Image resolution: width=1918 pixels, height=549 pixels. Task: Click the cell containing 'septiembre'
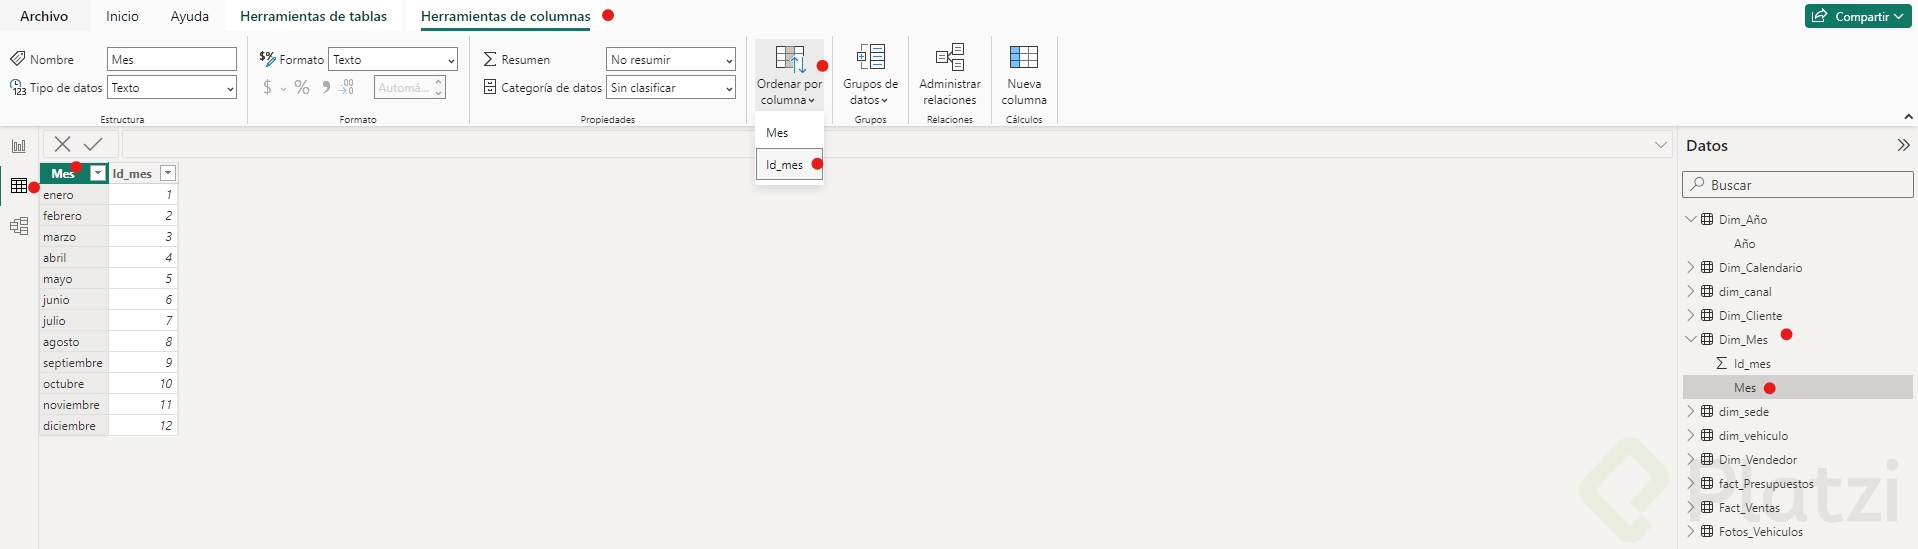click(x=73, y=363)
